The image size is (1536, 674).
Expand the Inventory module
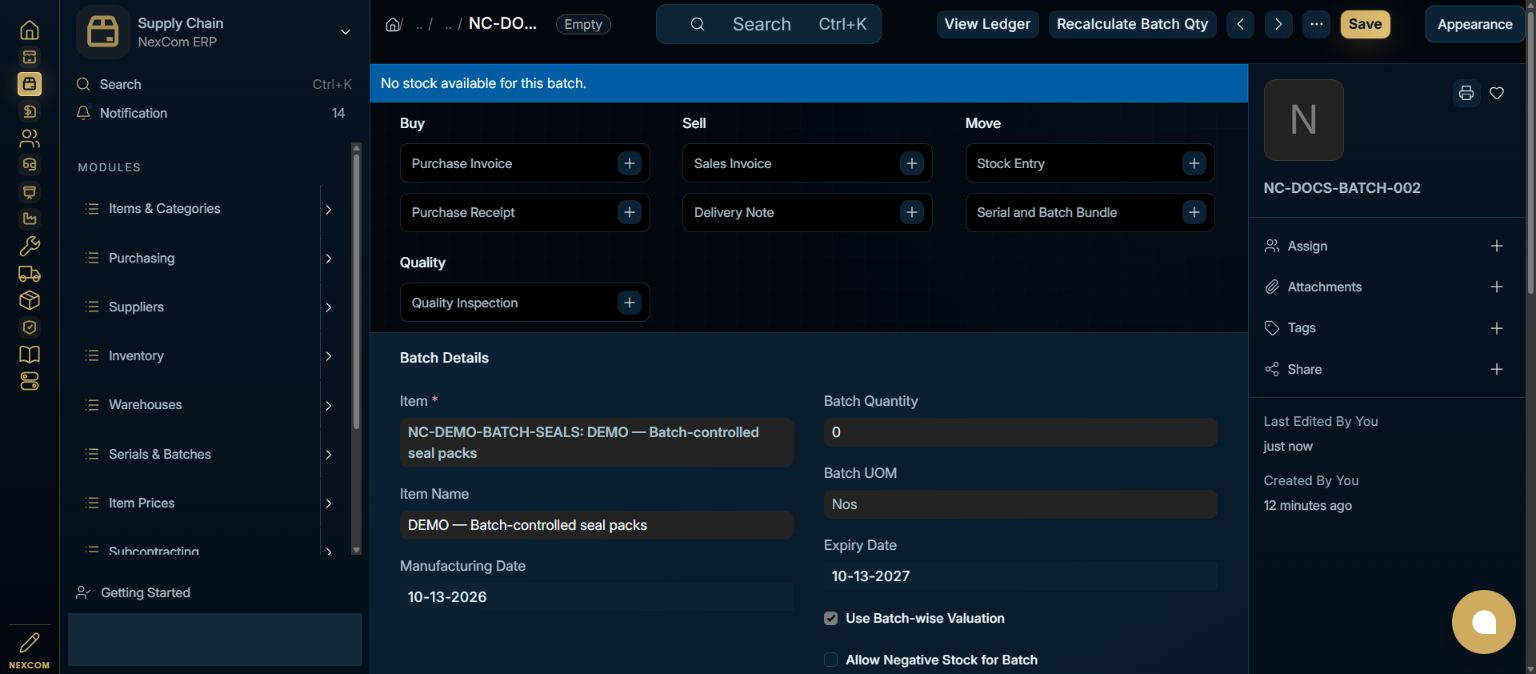[x=328, y=356]
